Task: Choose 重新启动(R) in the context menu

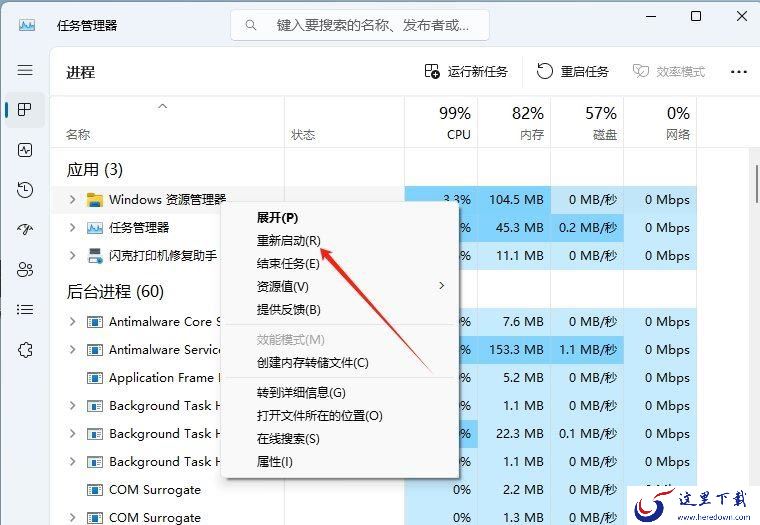Action: (x=288, y=240)
